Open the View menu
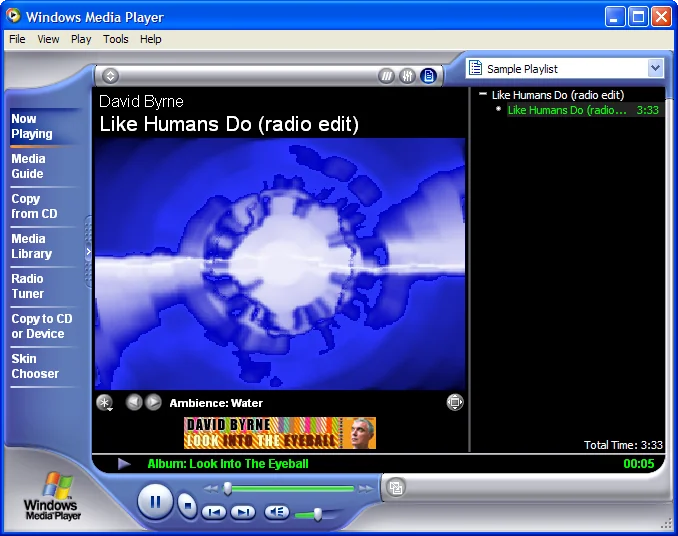The height and width of the screenshot is (536, 678). click(x=48, y=39)
